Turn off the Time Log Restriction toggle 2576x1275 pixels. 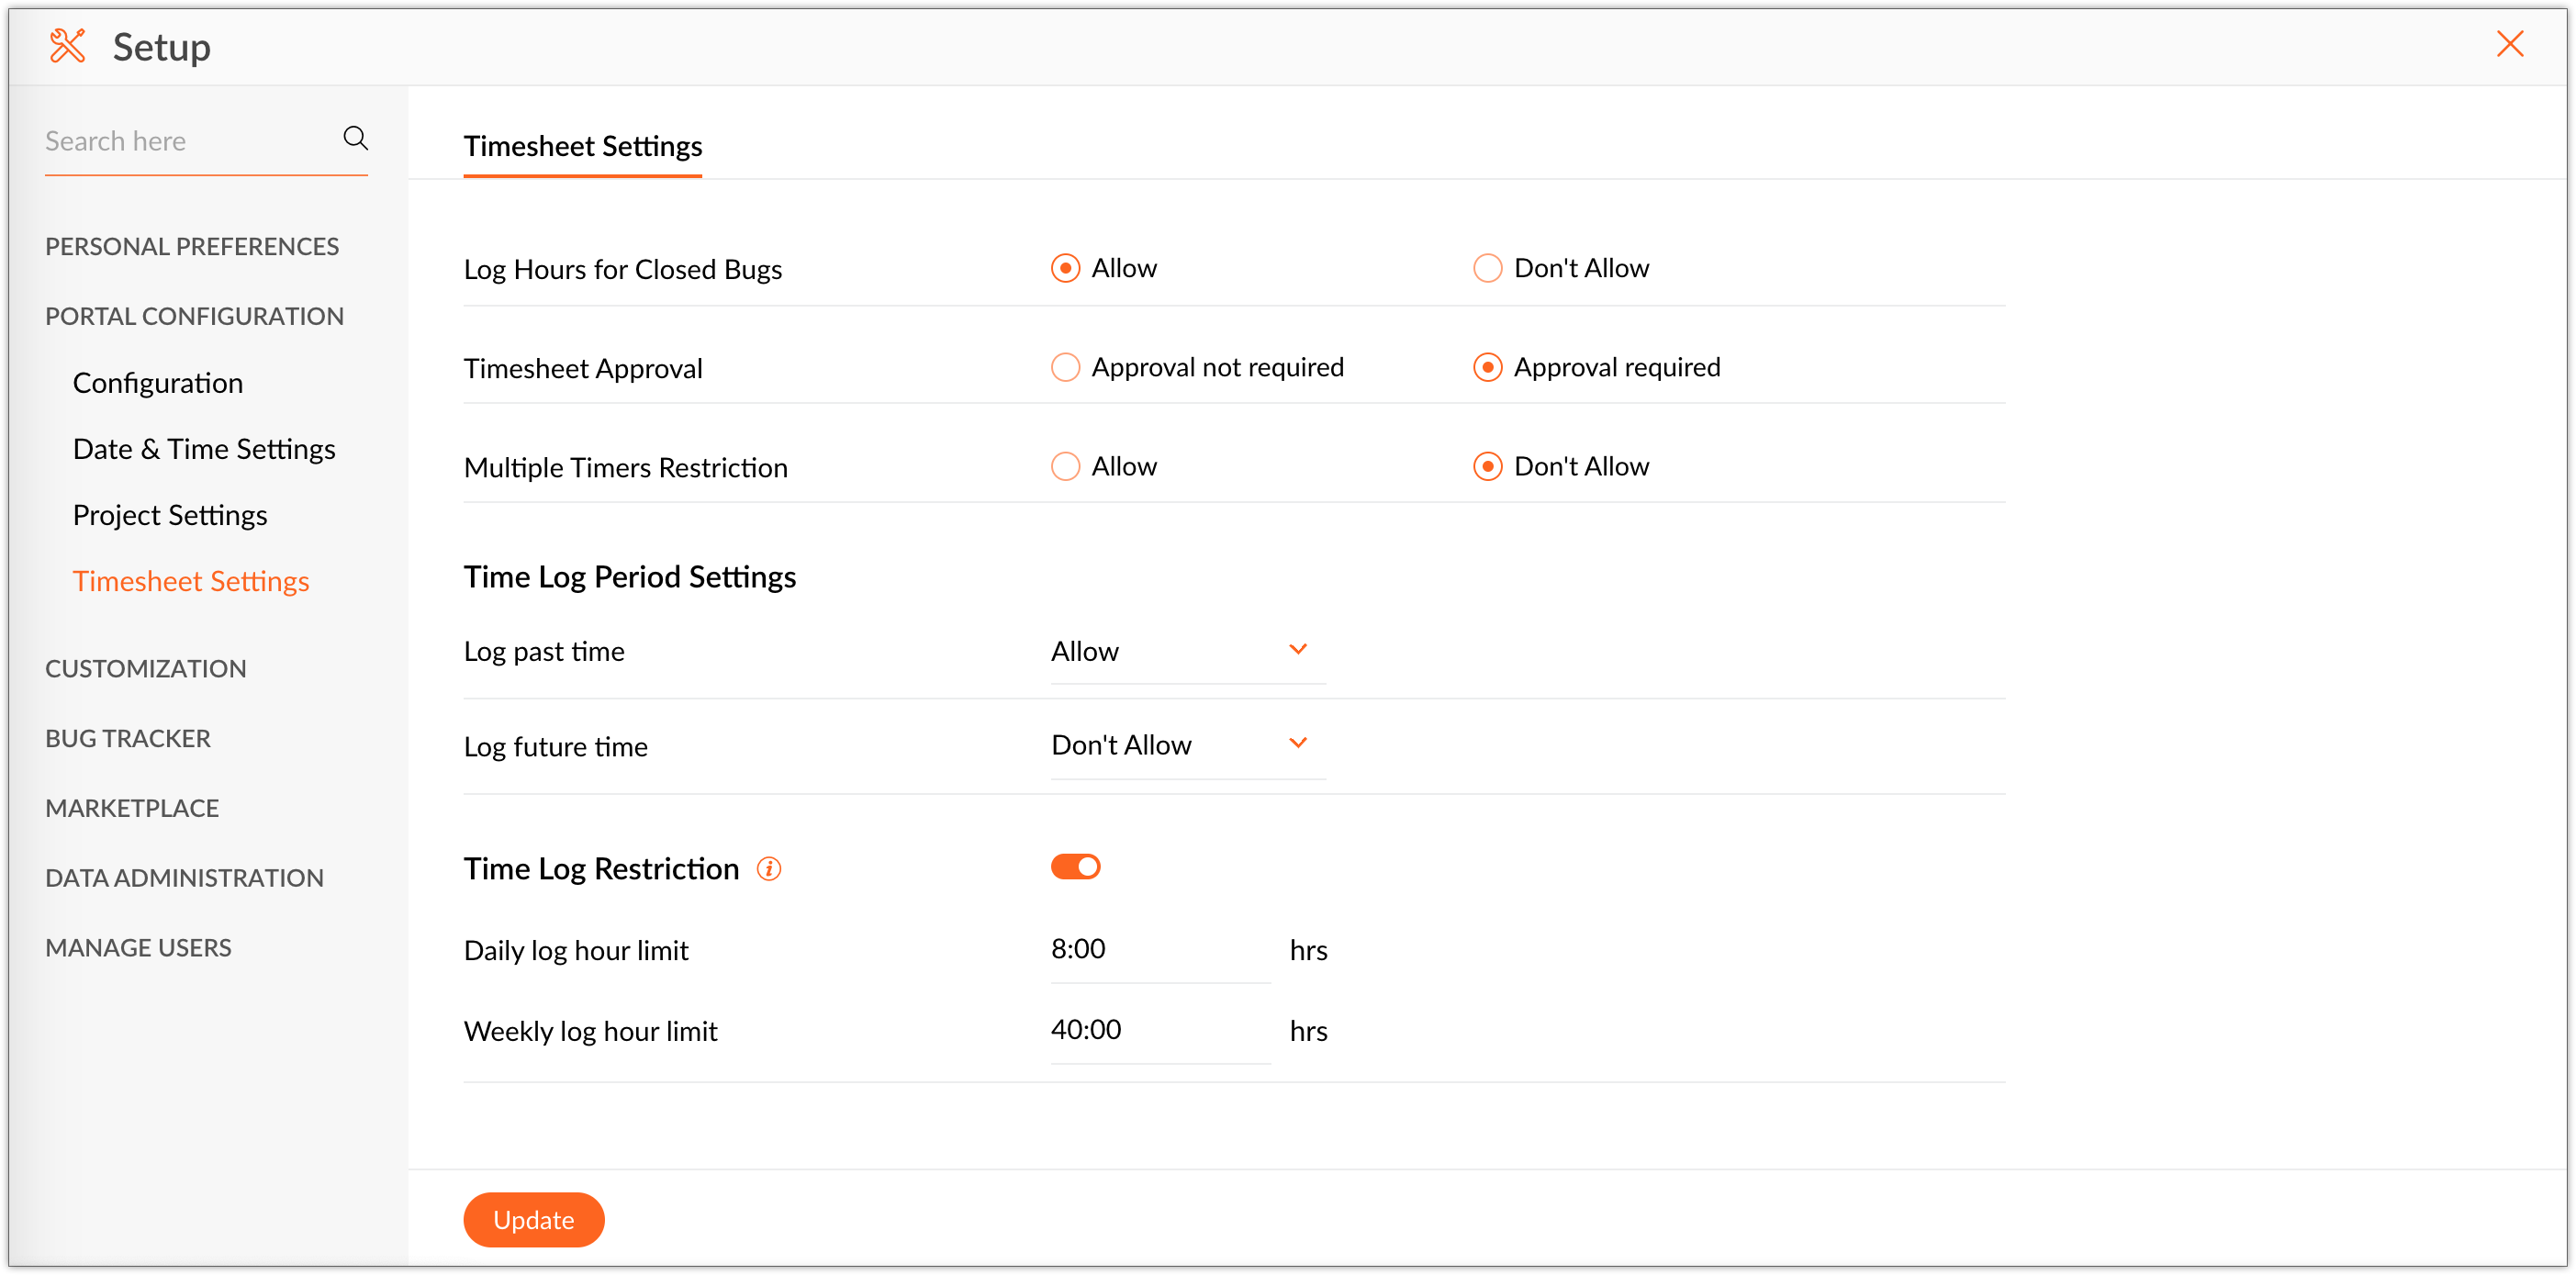point(1075,867)
